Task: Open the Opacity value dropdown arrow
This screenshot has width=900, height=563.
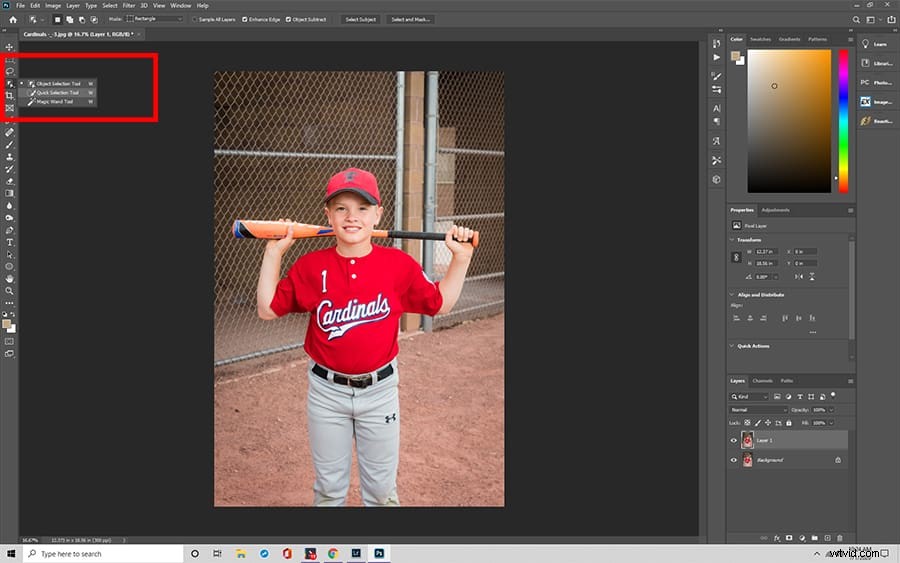Action: (x=831, y=410)
